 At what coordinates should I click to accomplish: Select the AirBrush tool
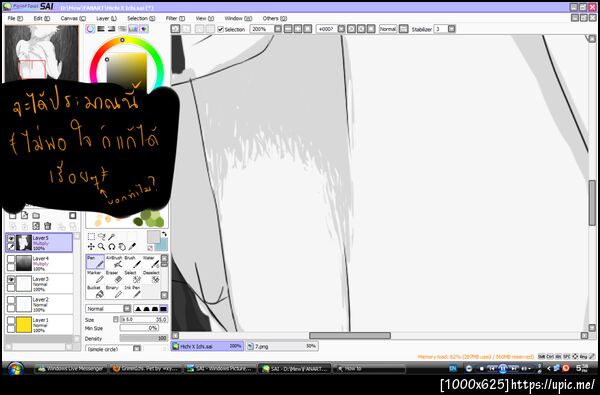114,262
